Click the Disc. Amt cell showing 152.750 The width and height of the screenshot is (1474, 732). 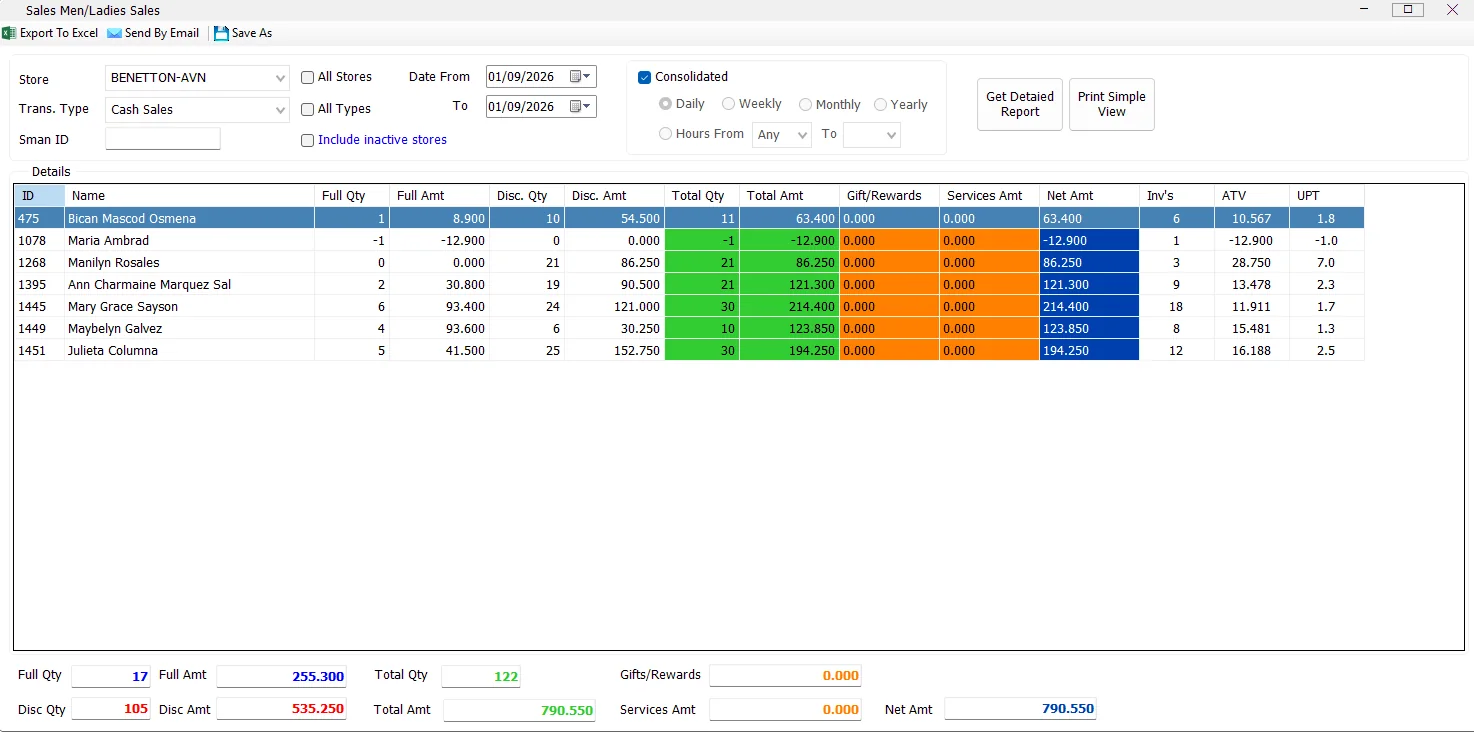click(615, 350)
